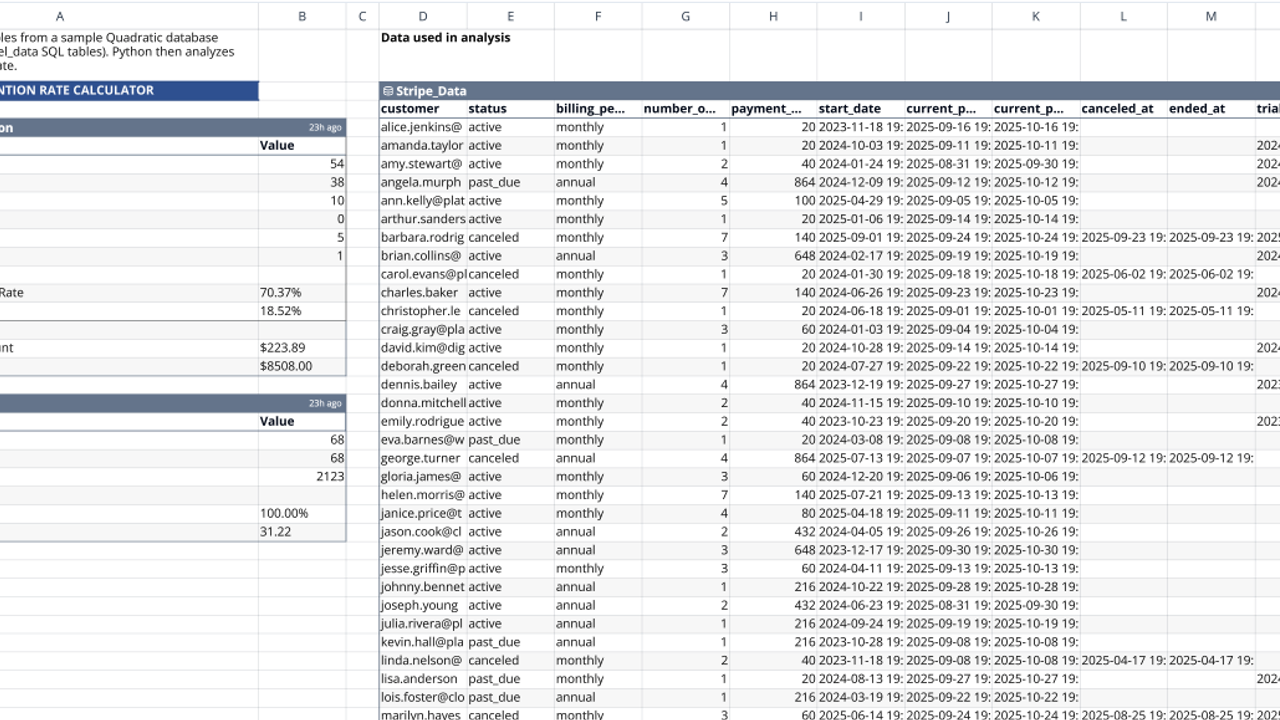
Task: Select column H header
Action: (773, 16)
